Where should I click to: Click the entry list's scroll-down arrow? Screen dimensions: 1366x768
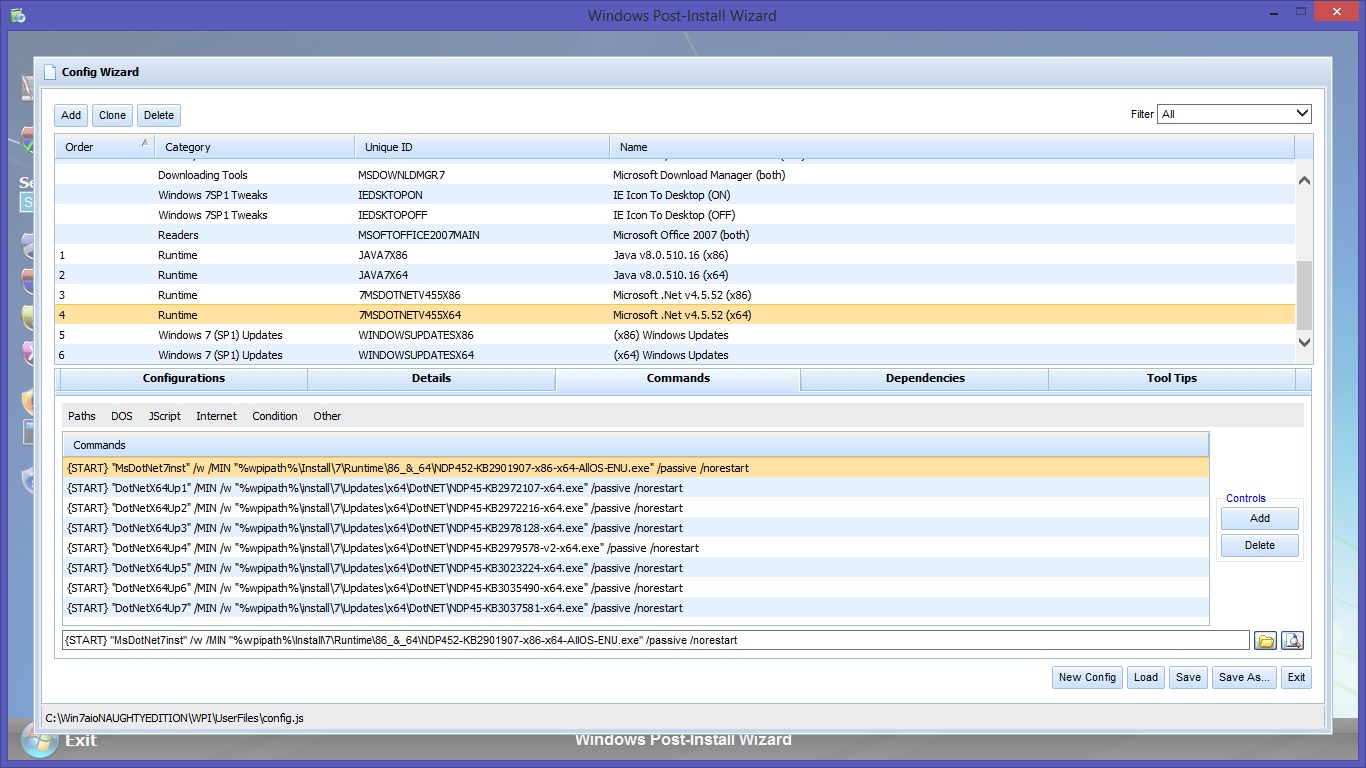(1303, 342)
